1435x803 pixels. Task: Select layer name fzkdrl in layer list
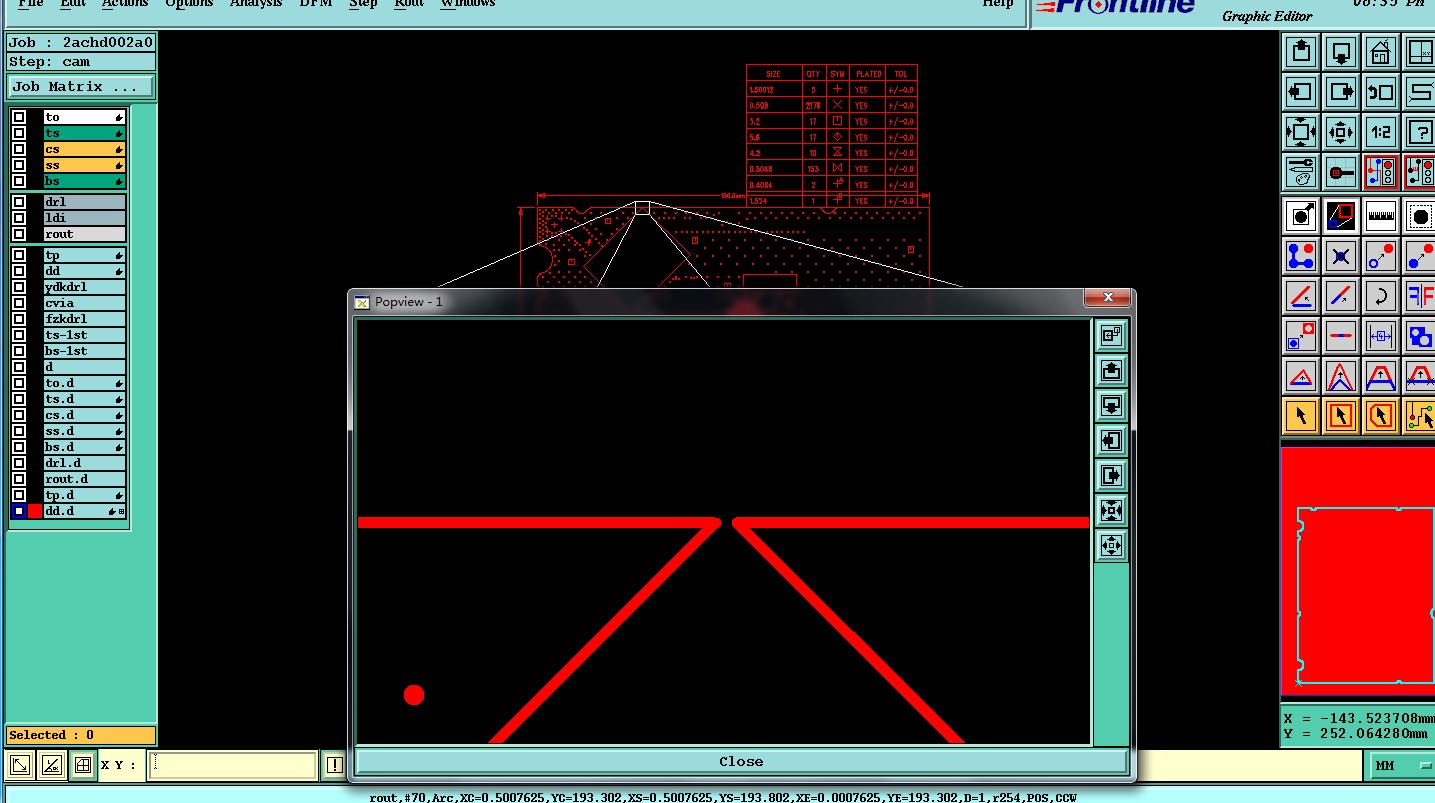(84, 319)
